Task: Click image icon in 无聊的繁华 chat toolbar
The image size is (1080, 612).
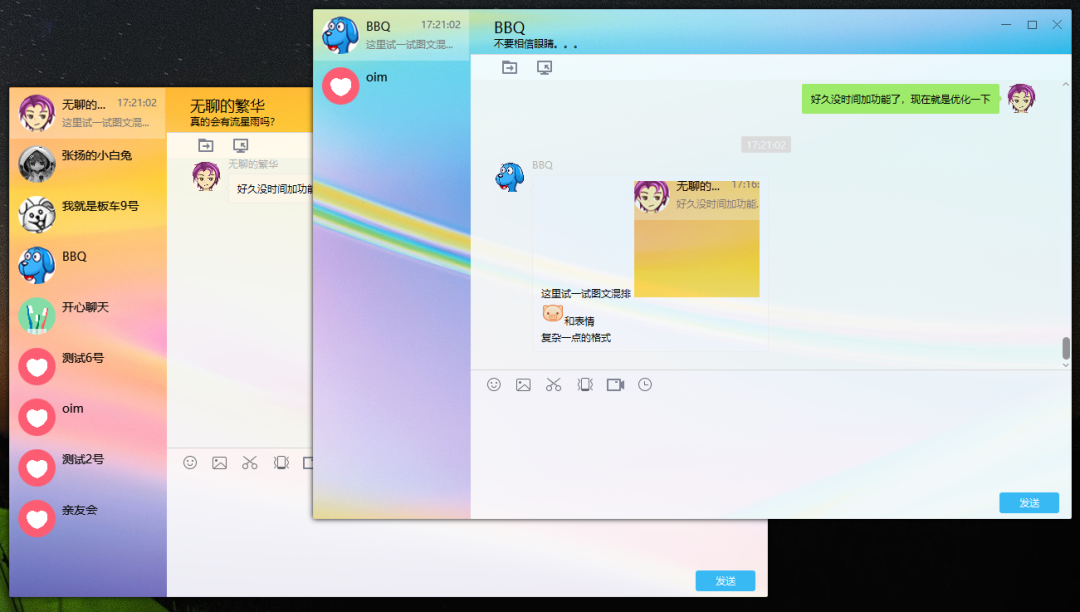Action: point(220,463)
